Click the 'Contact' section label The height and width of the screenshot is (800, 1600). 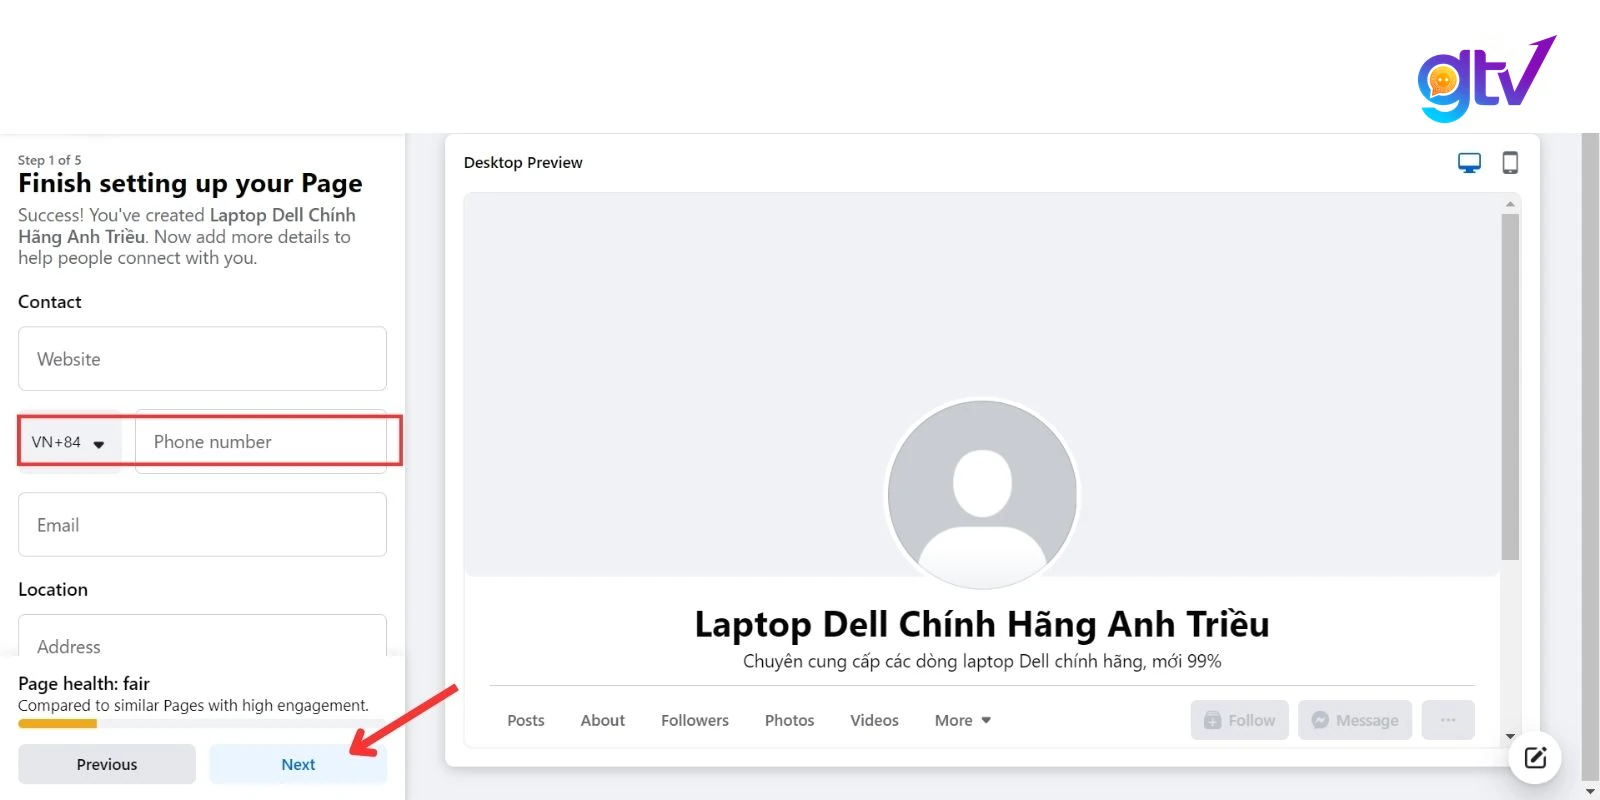pos(50,302)
